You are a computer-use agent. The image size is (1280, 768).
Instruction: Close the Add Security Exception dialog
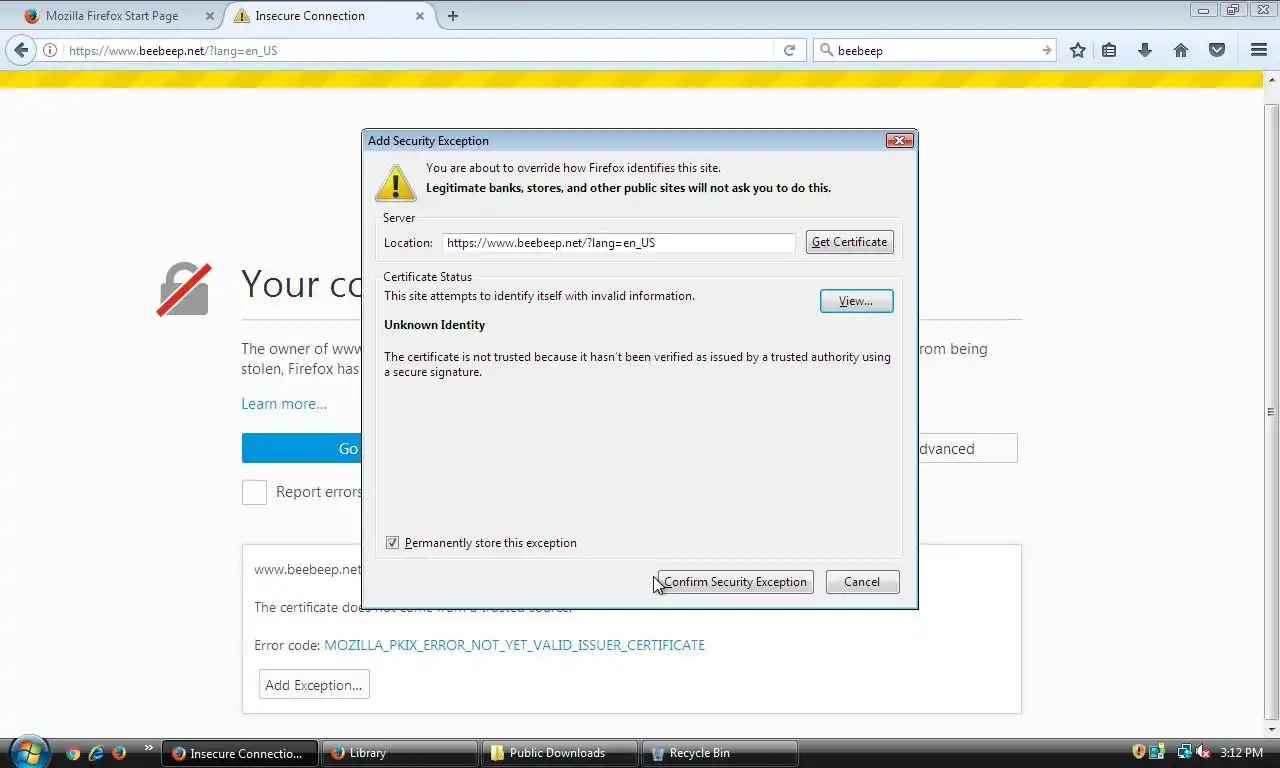click(x=899, y=141)
